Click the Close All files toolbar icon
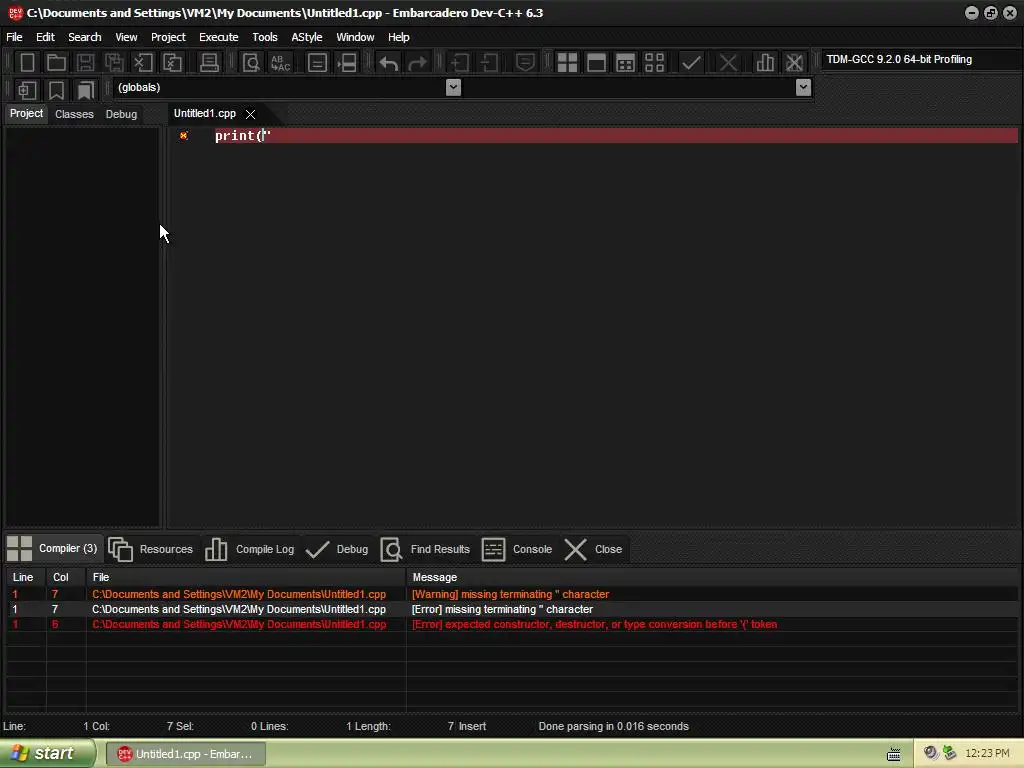Screen dimensions: 1024x768 pyautogui.click(x=172, y=63)
